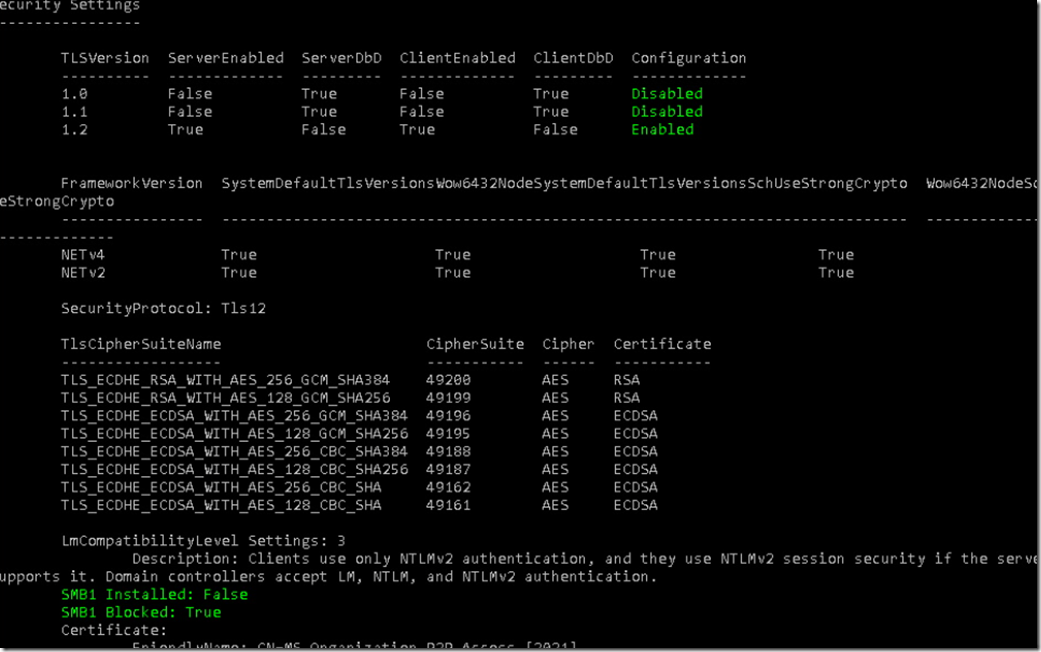This screenshot has height=652, width=1041.
Task: Click the ClientEnabled column header
Action: (x=457, y=58)
